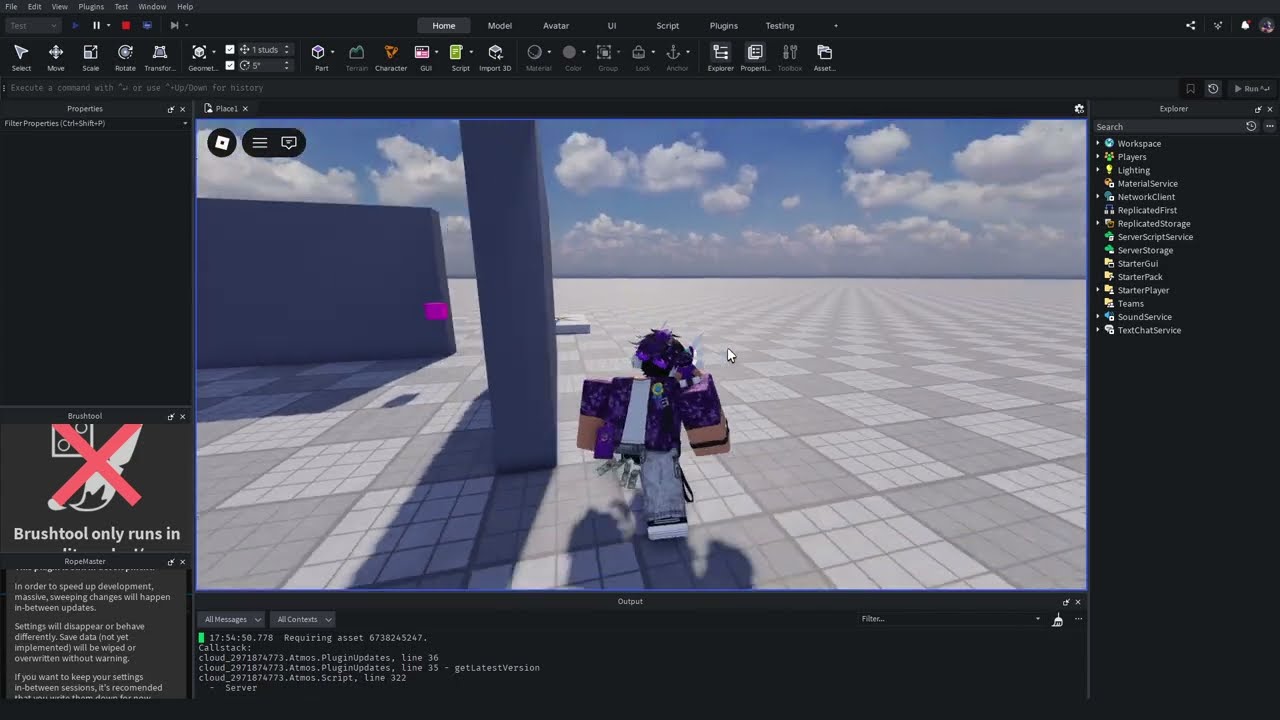Expand the StarterPlayer node
Screen dimensions: 1280x720
(x=1098, y=290)
